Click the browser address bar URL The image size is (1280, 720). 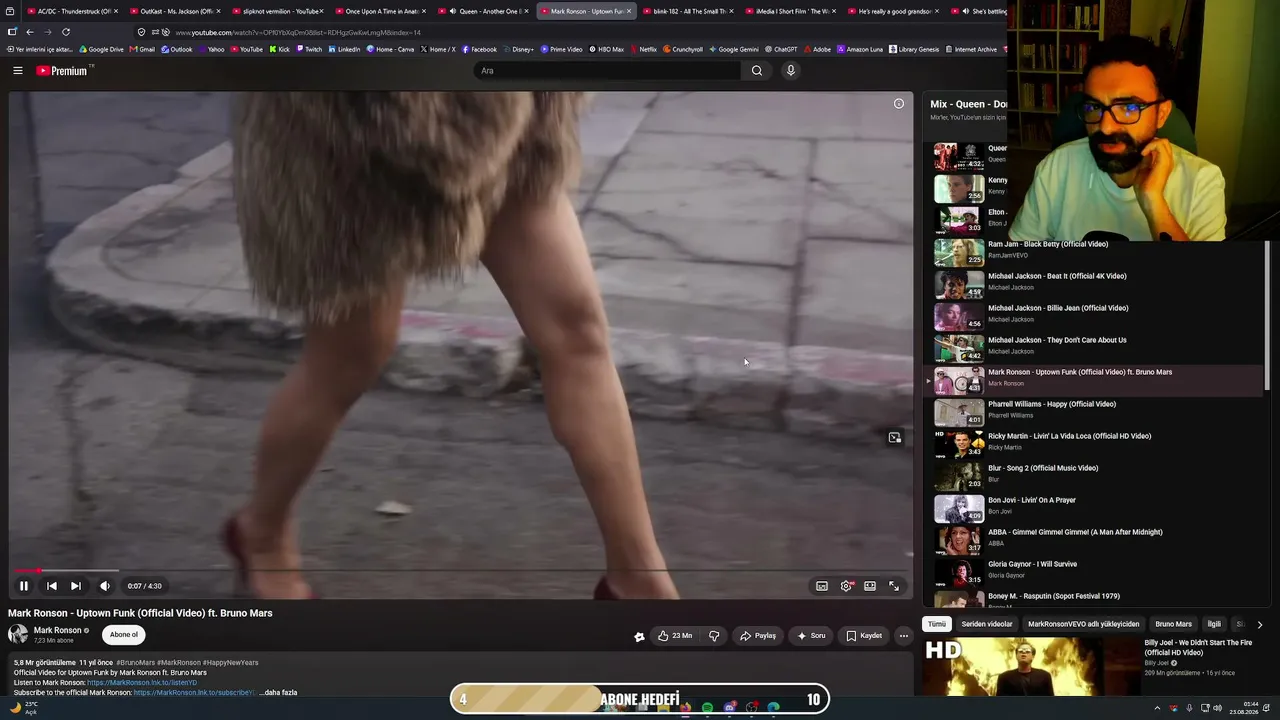pyautogui.click(x=298, y=32)
